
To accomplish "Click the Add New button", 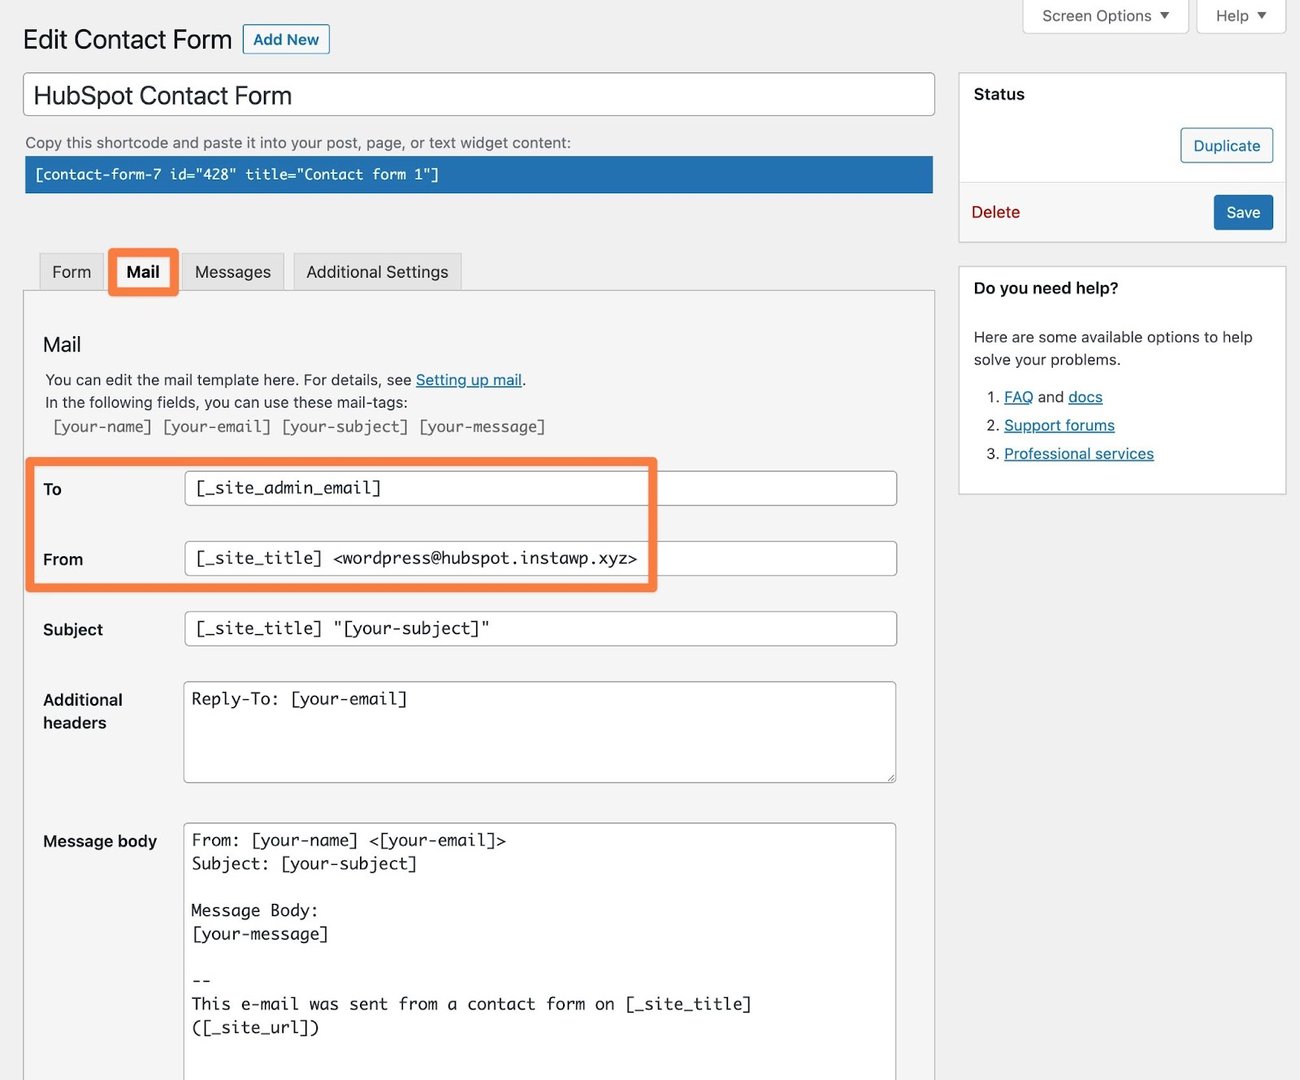I will point(286,39).
